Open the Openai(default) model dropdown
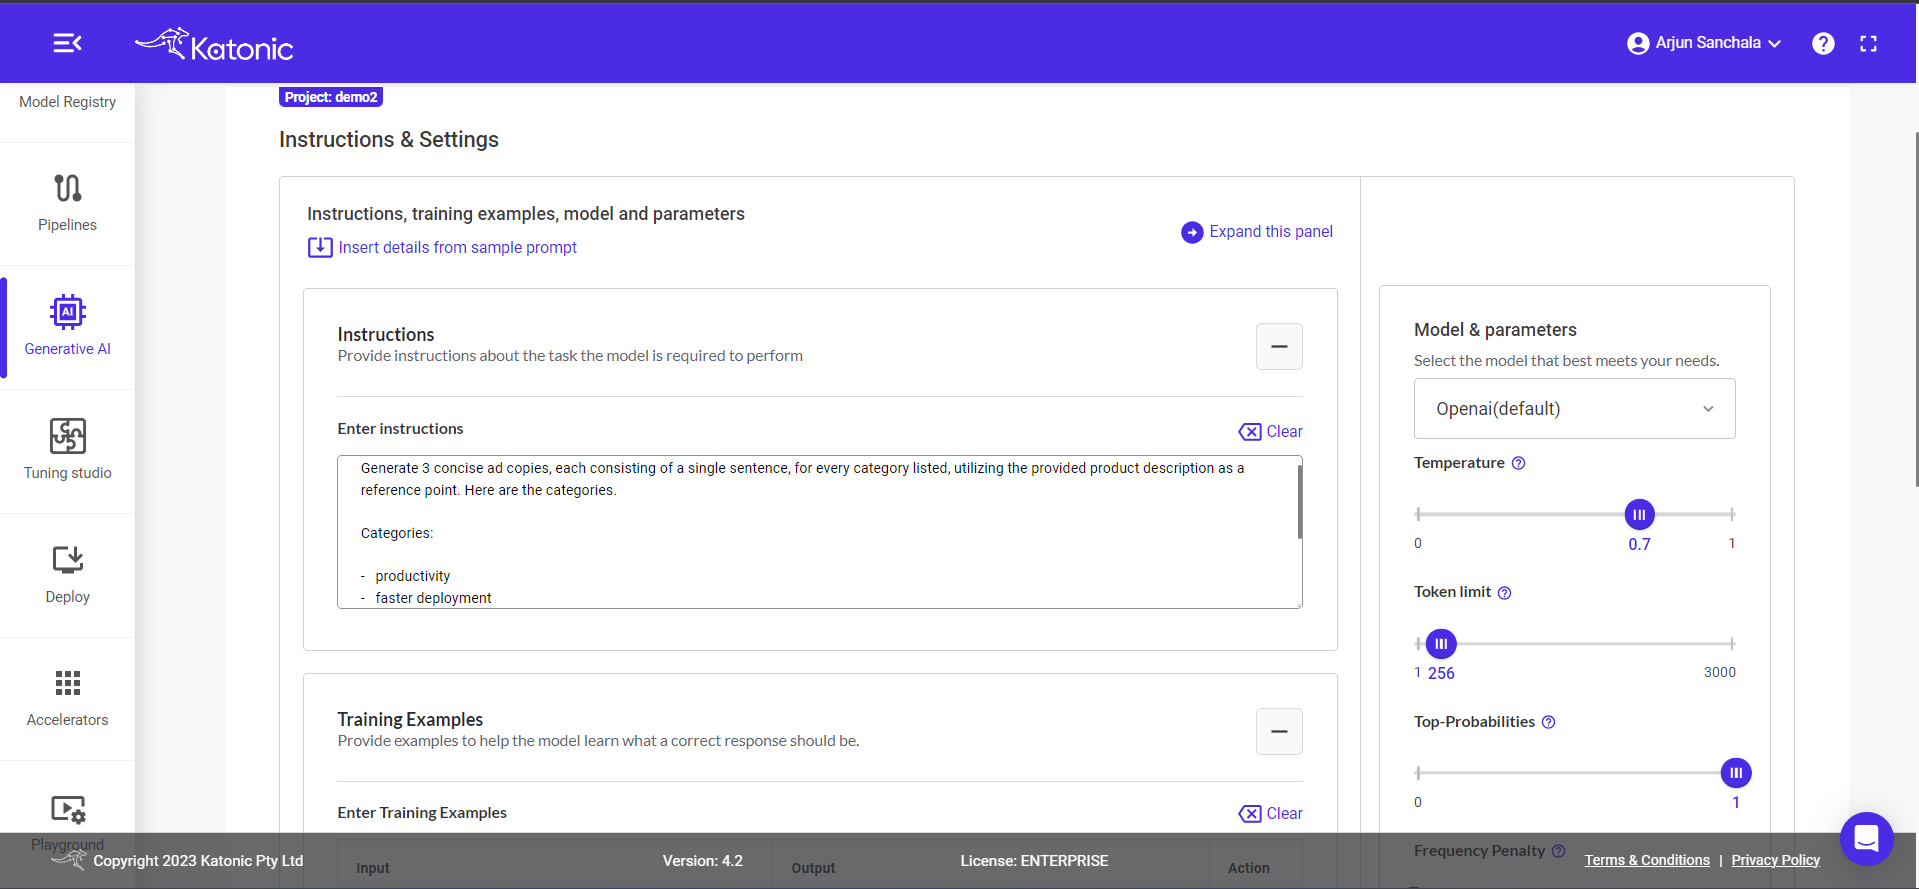Image resolution: width=1919 pixels, height=889 pixels. click(x=1574, y=408)
